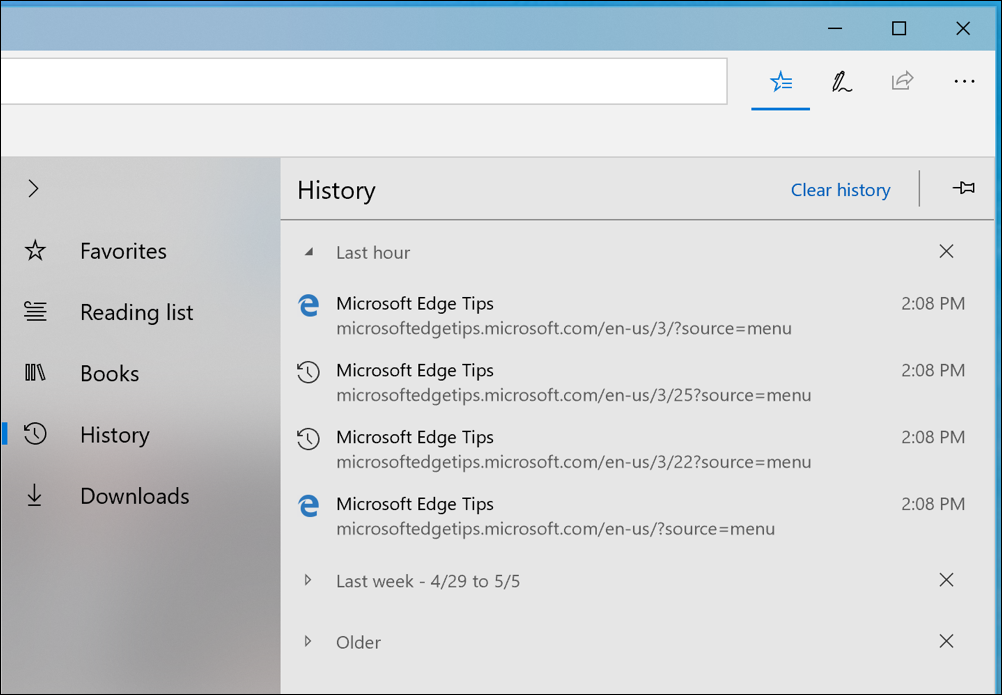1002x695 pixels.
Task: Click the Share icon in toolbar
Action: 902,80
